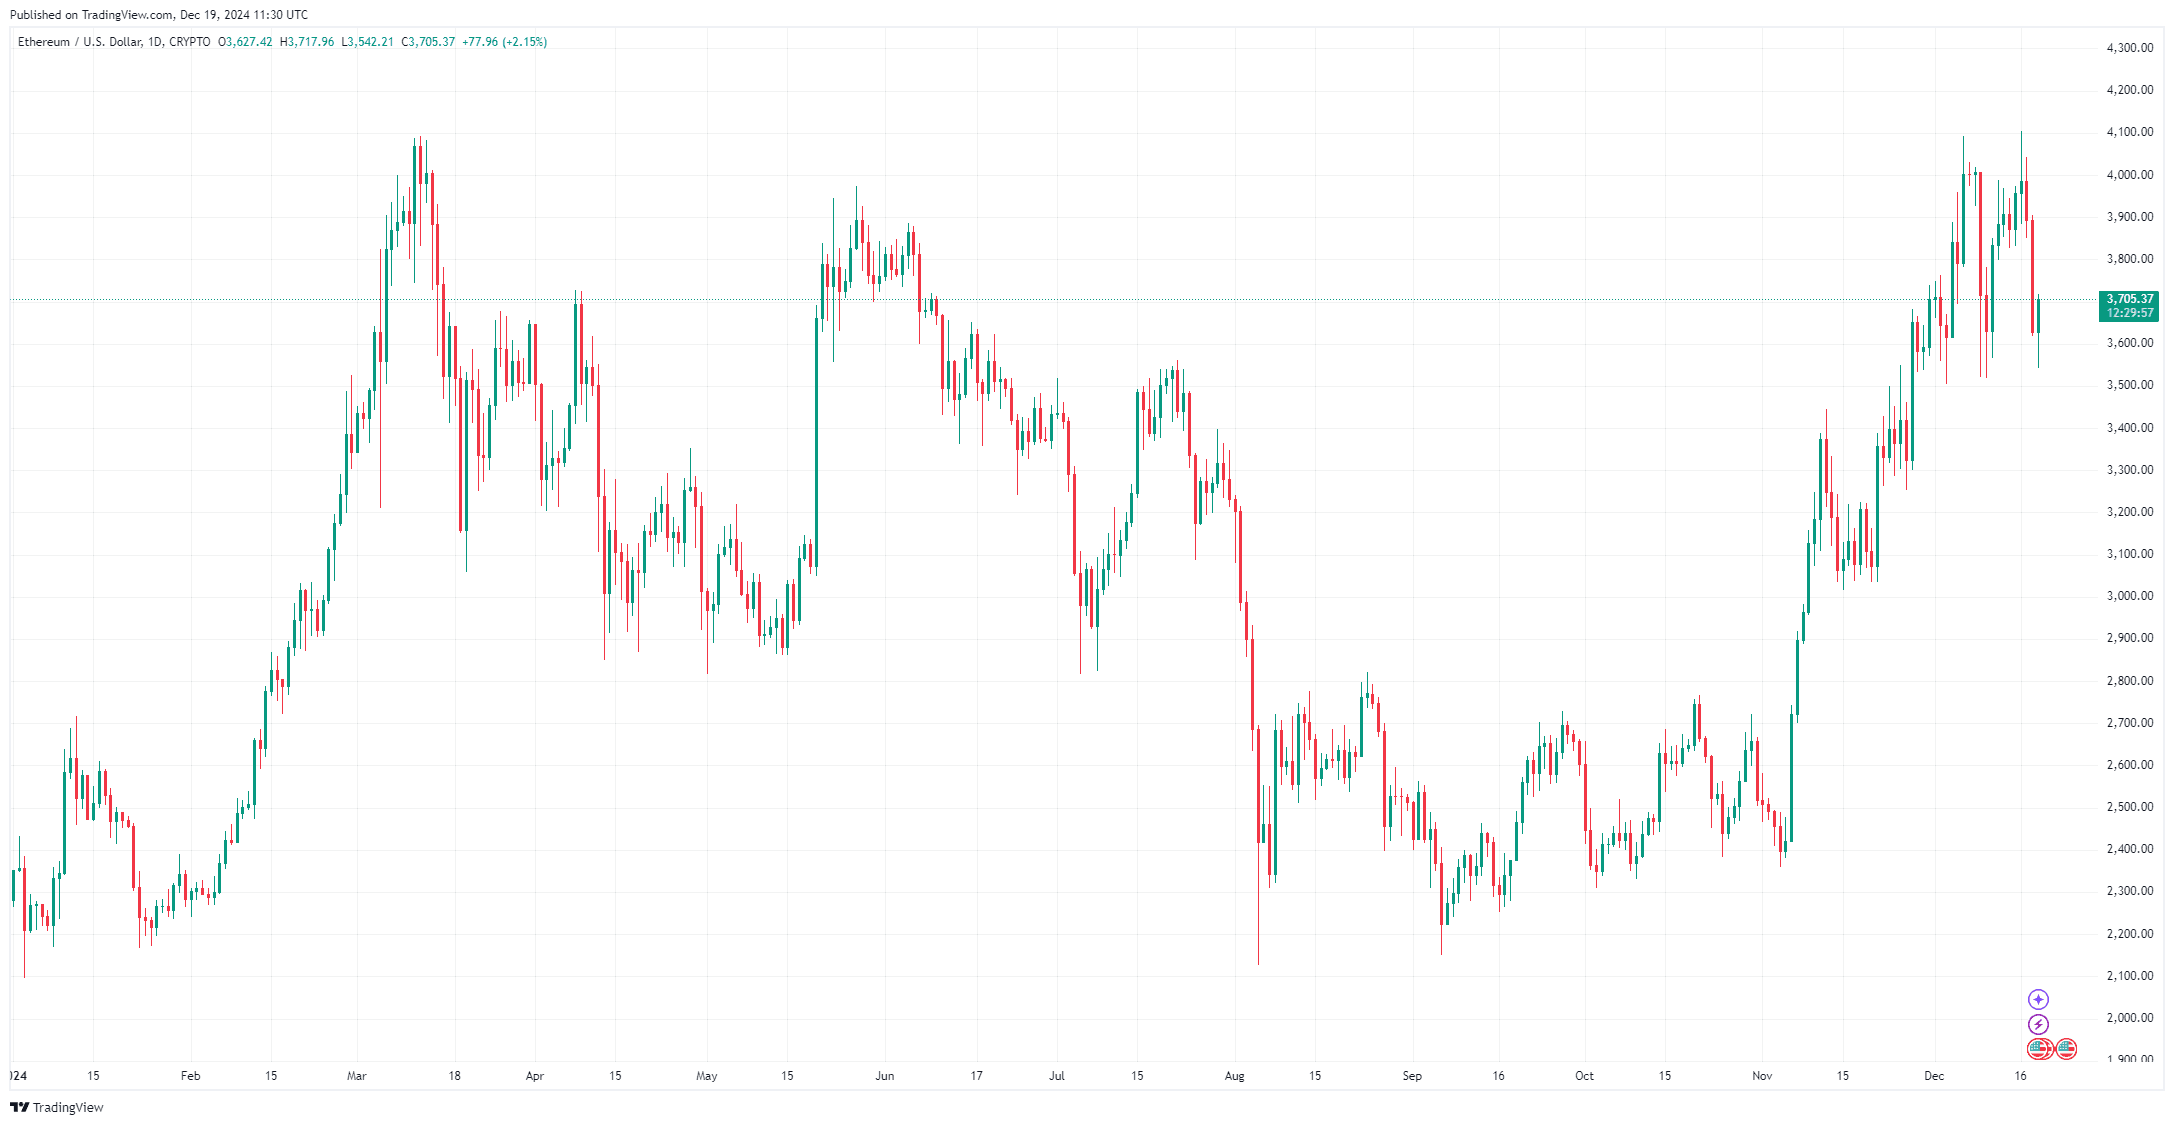
Task: Click the 4,300.00 price axis label
Action: (x=2129, y=48)
